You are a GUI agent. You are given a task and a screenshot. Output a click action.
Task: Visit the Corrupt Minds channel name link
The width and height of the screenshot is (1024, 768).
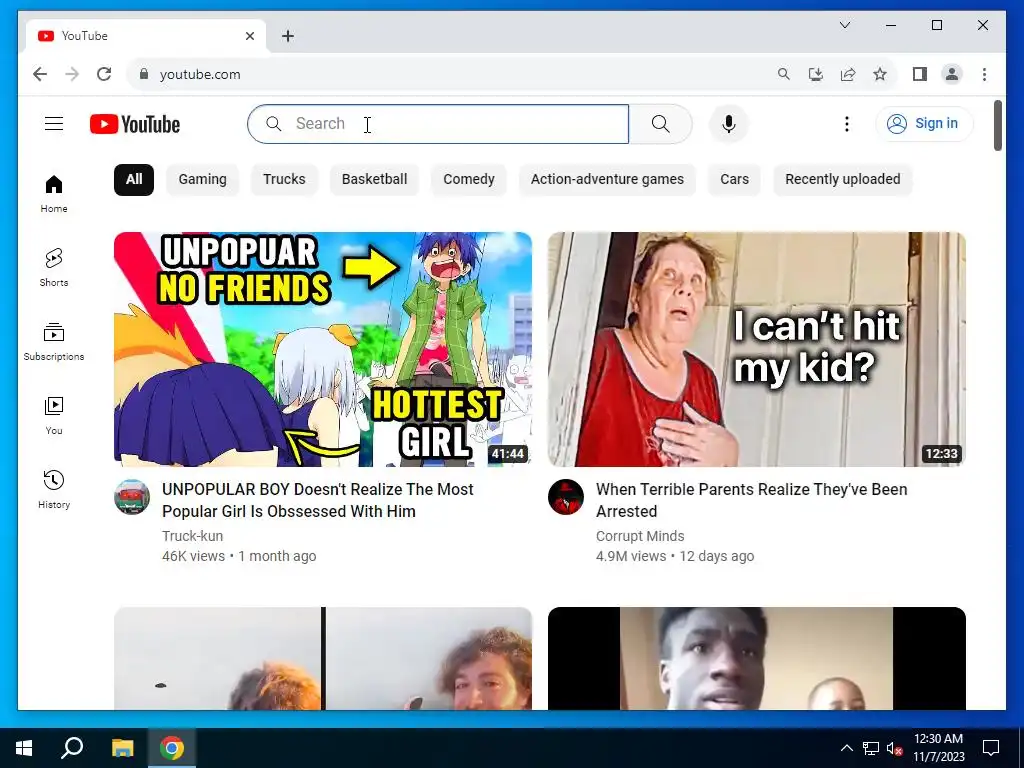coord(640,536)
